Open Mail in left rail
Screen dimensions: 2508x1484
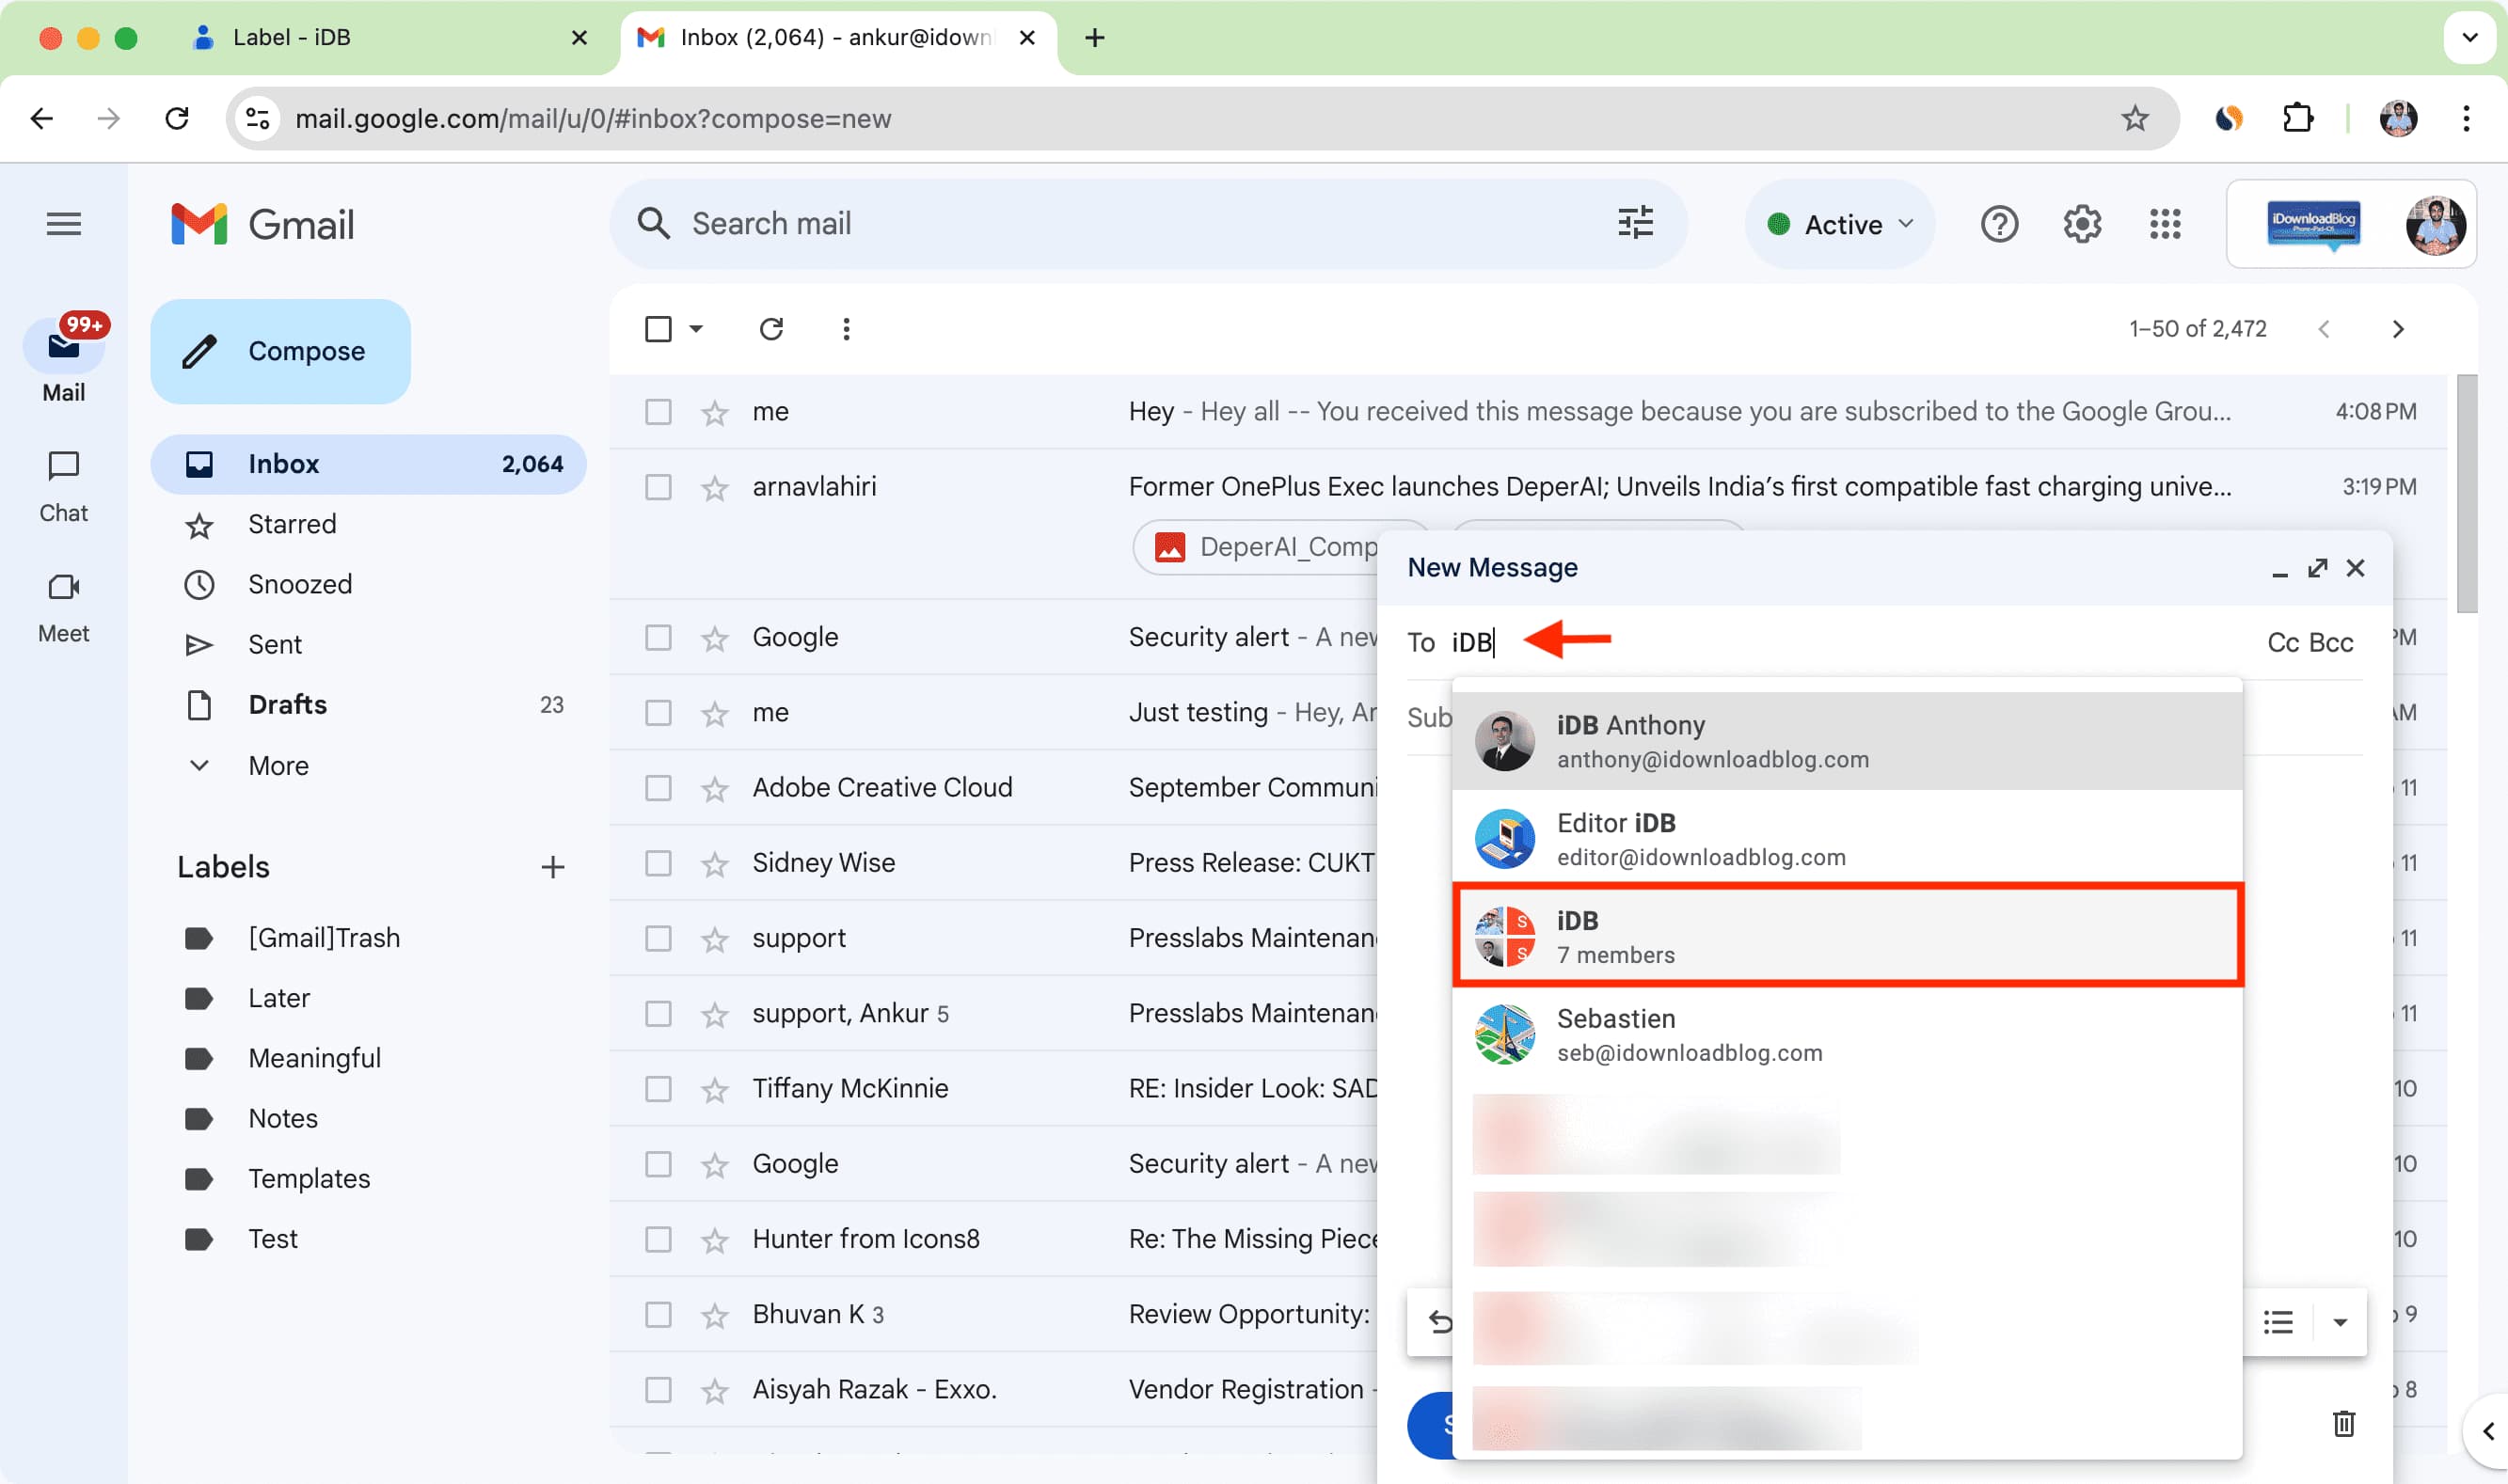click(x=64, y=360)
